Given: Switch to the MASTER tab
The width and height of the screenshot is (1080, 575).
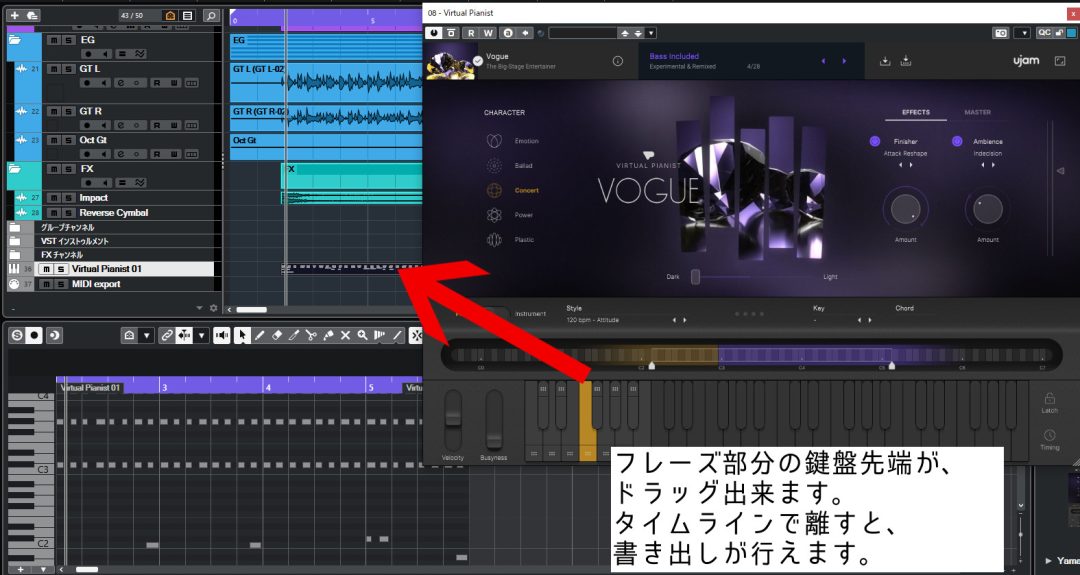Looking at the screenshot, I should [977, 112].
